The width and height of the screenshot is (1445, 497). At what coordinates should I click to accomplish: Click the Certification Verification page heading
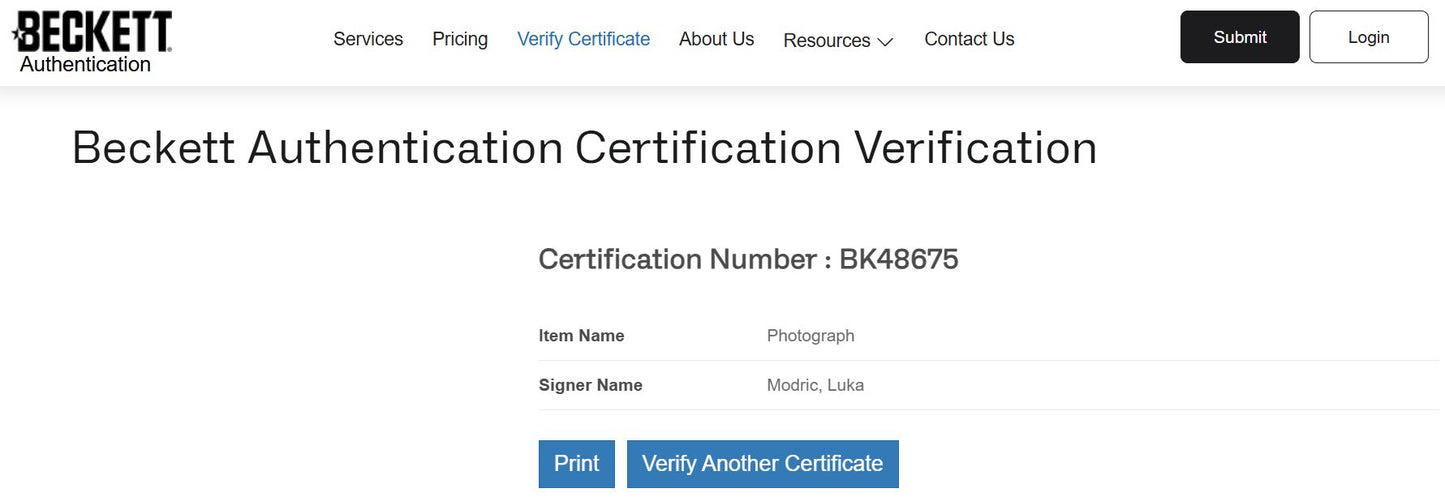[x=584, y=148]
